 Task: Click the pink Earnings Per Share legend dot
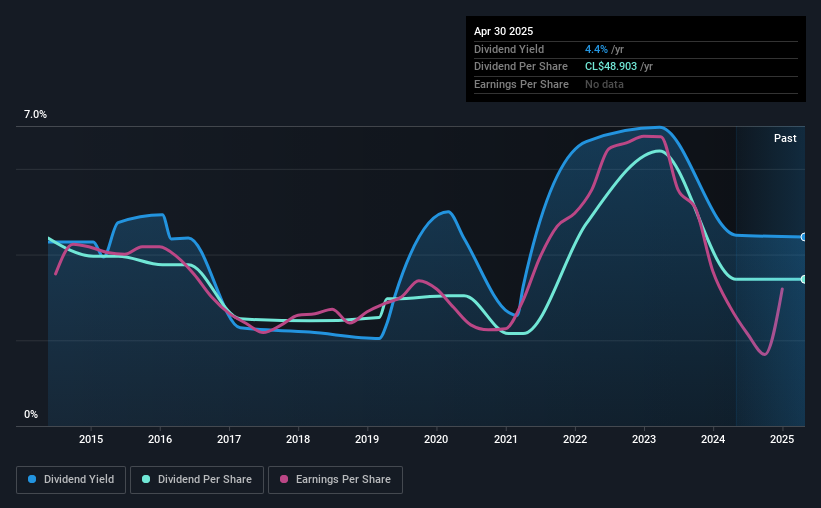[x=284, y=479]
